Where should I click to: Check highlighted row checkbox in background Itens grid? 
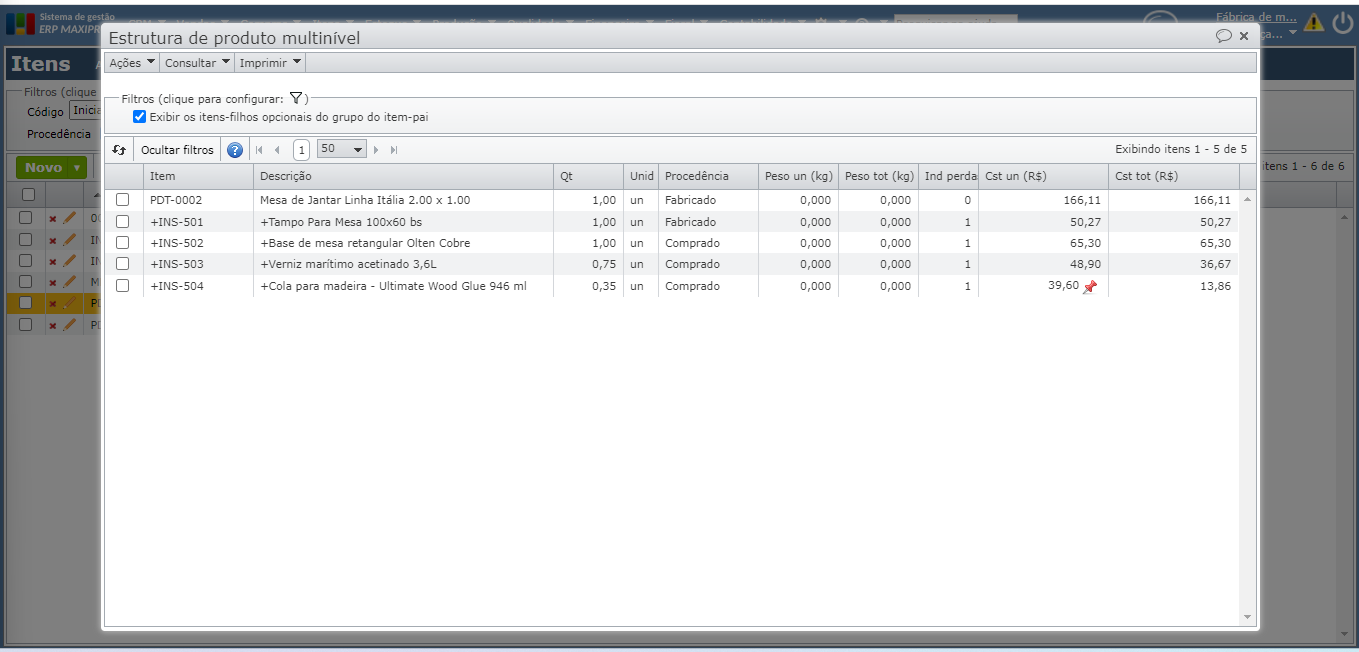[26, 302]
